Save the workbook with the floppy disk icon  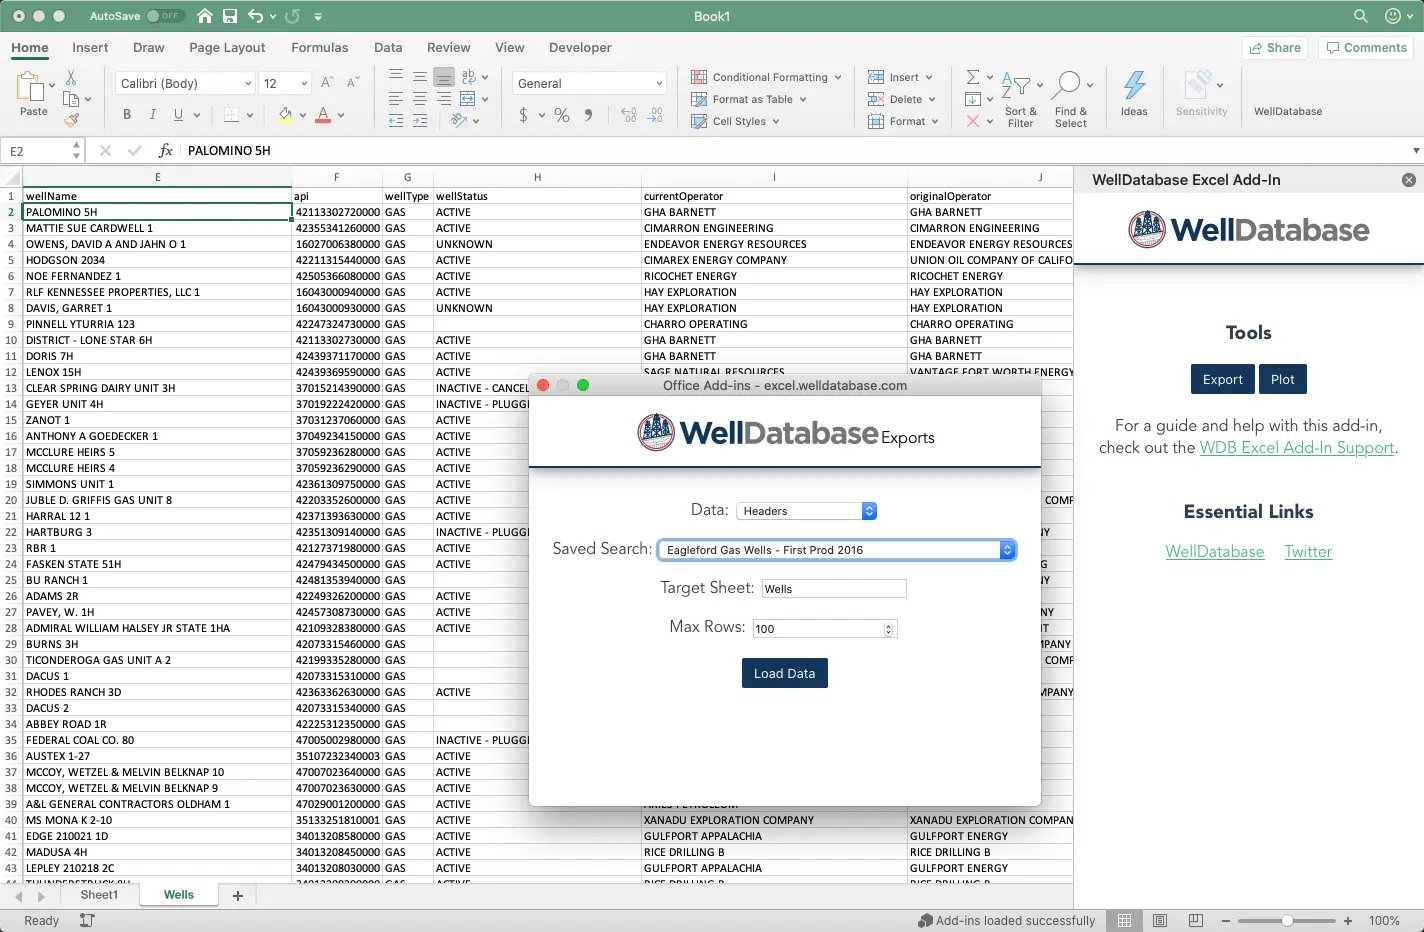[x=230, y=16]
